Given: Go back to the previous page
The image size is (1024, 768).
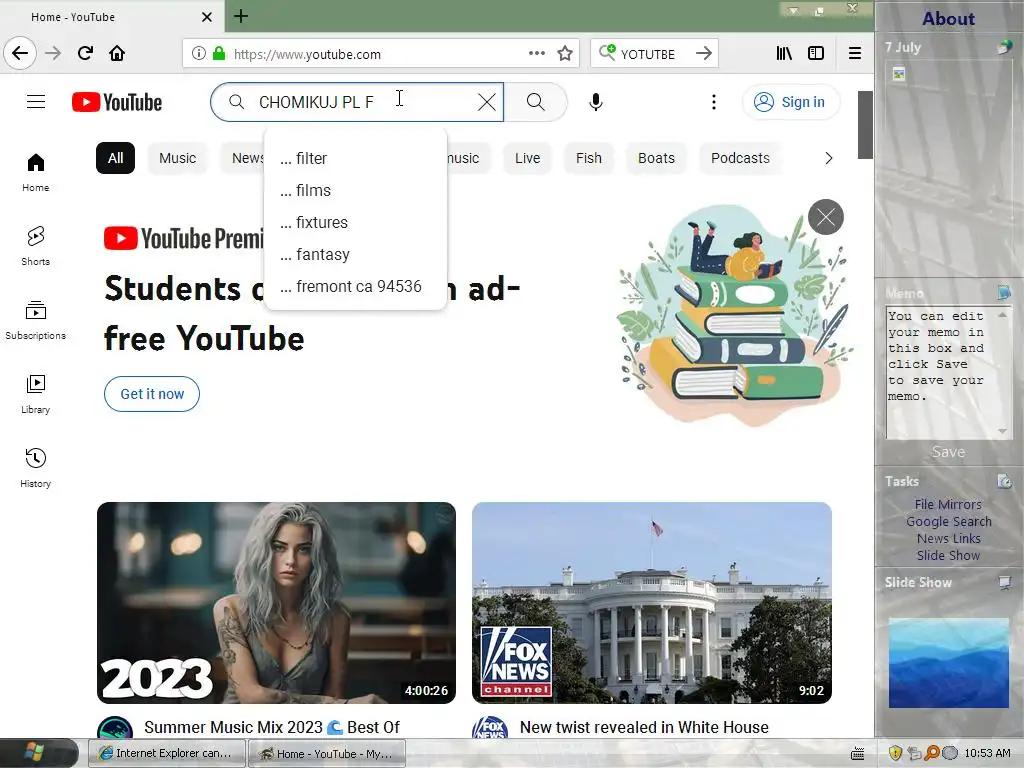Looking at the screenshot, I should click(x=20, y=54).
